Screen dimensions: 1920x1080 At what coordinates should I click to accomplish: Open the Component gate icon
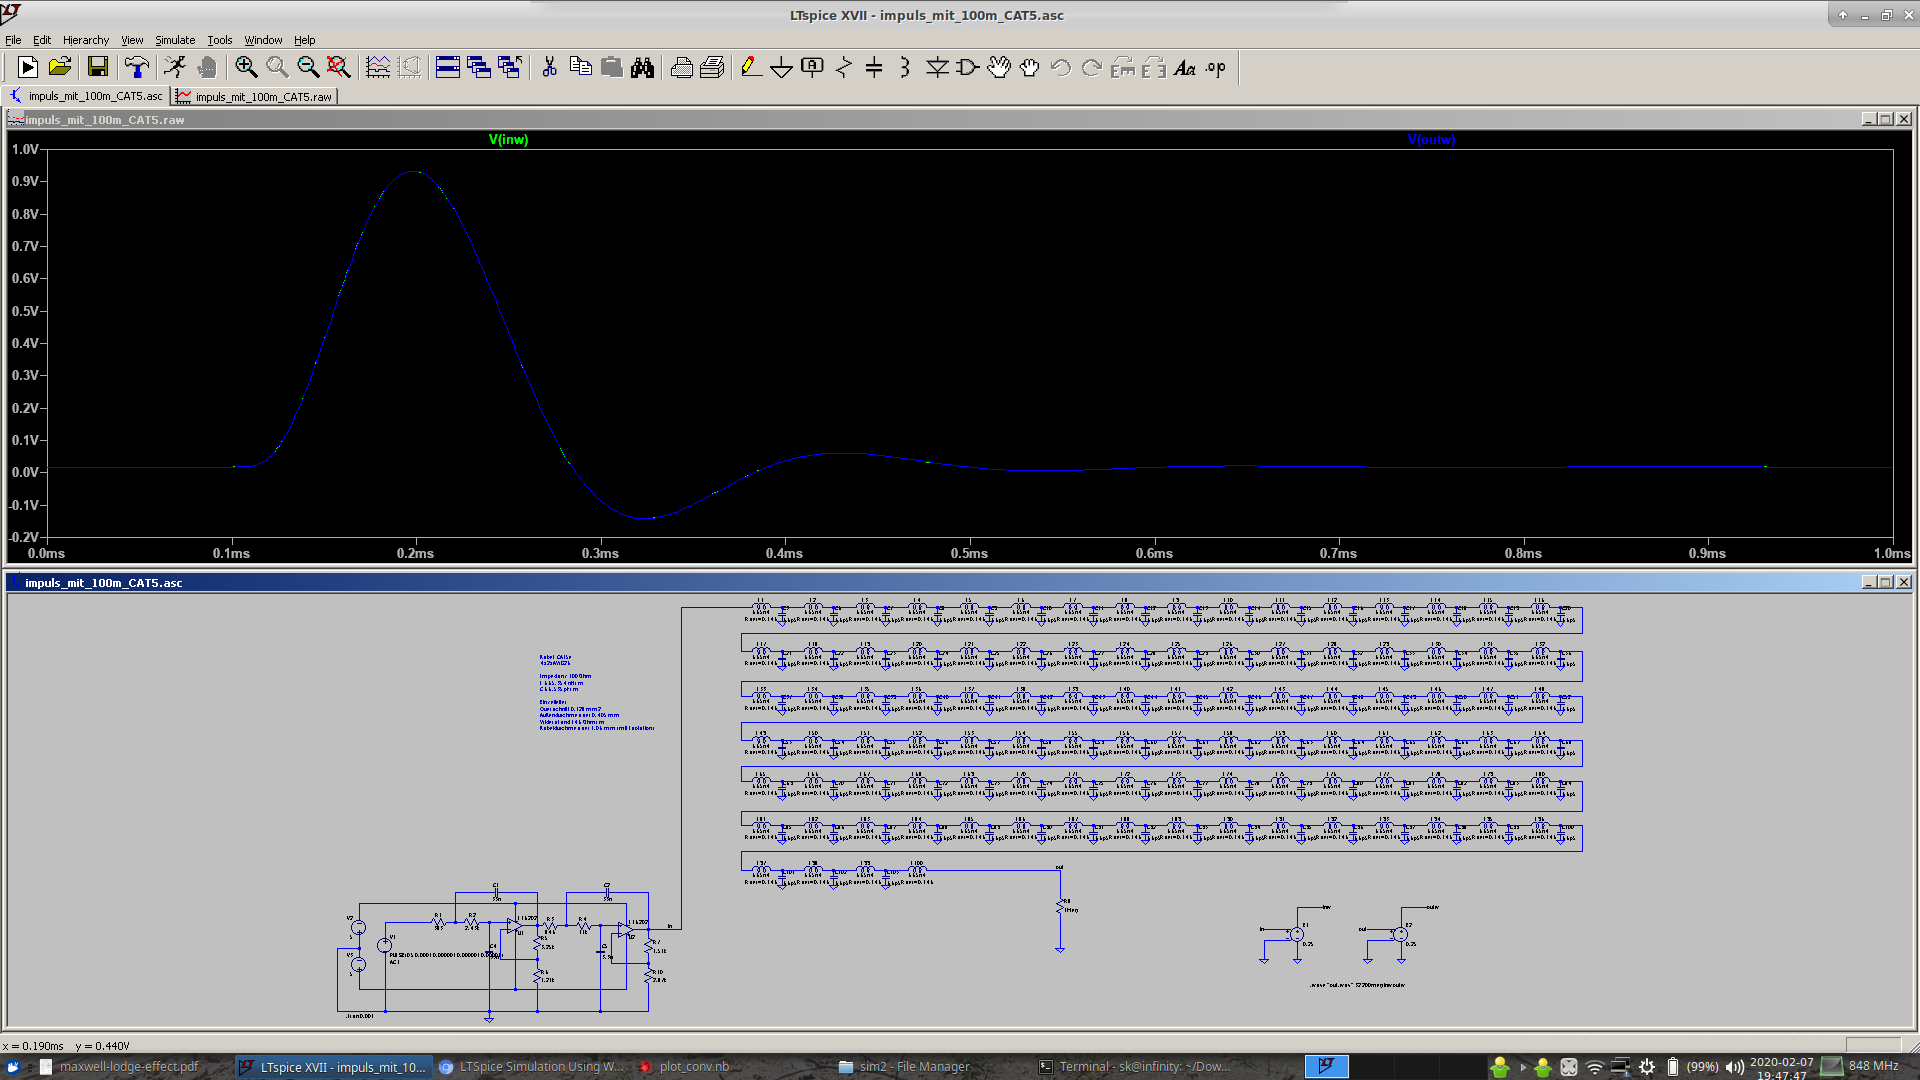pyautogui.click(x=968, y=67)
